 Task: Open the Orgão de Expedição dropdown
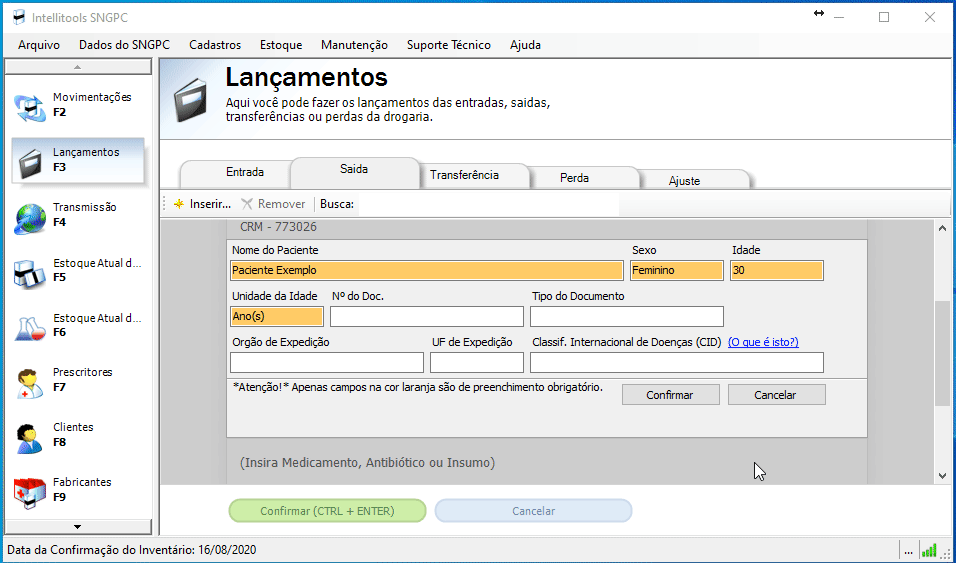(327, 362)
